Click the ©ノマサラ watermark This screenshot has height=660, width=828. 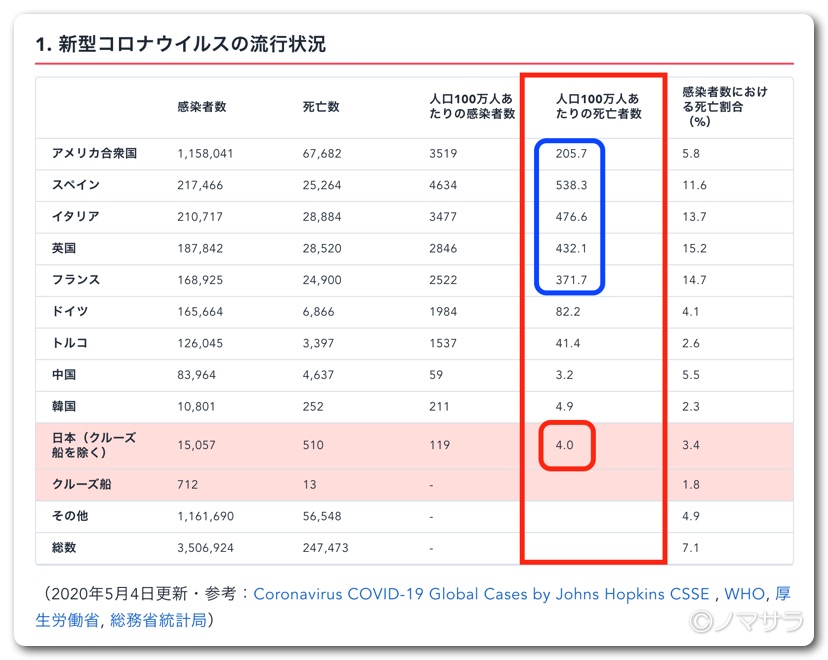click(x=746, y=620)
